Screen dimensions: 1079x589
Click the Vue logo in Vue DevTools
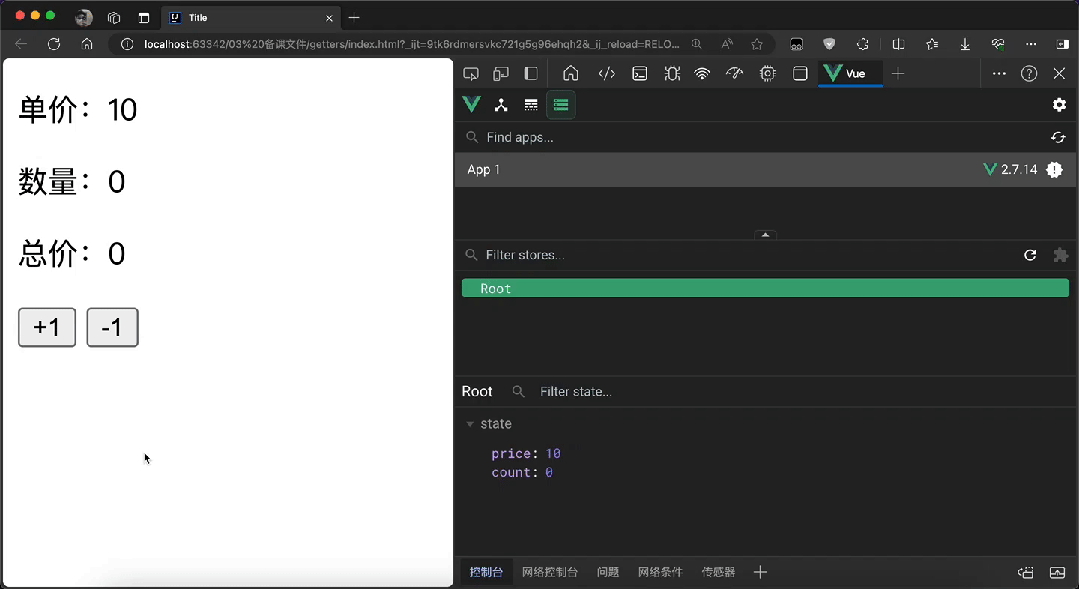[x=471, y=105]
